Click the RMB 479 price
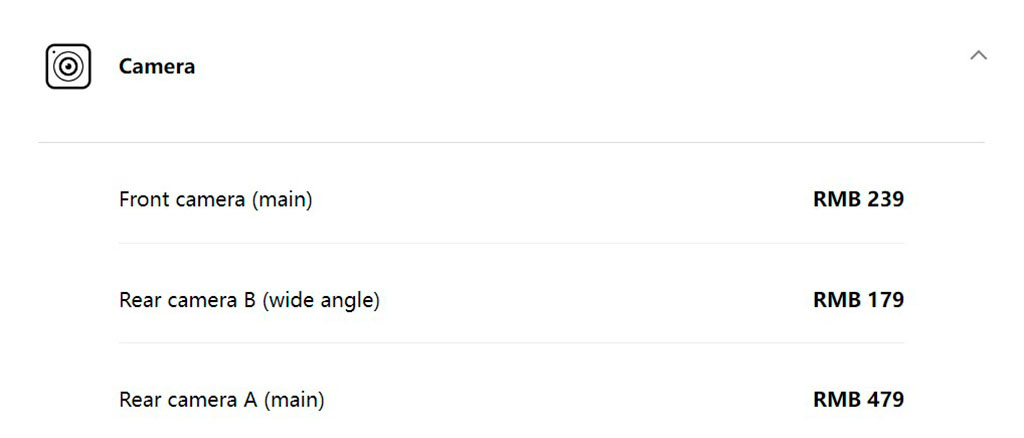1024x438 pixels. tap(858, 400)
